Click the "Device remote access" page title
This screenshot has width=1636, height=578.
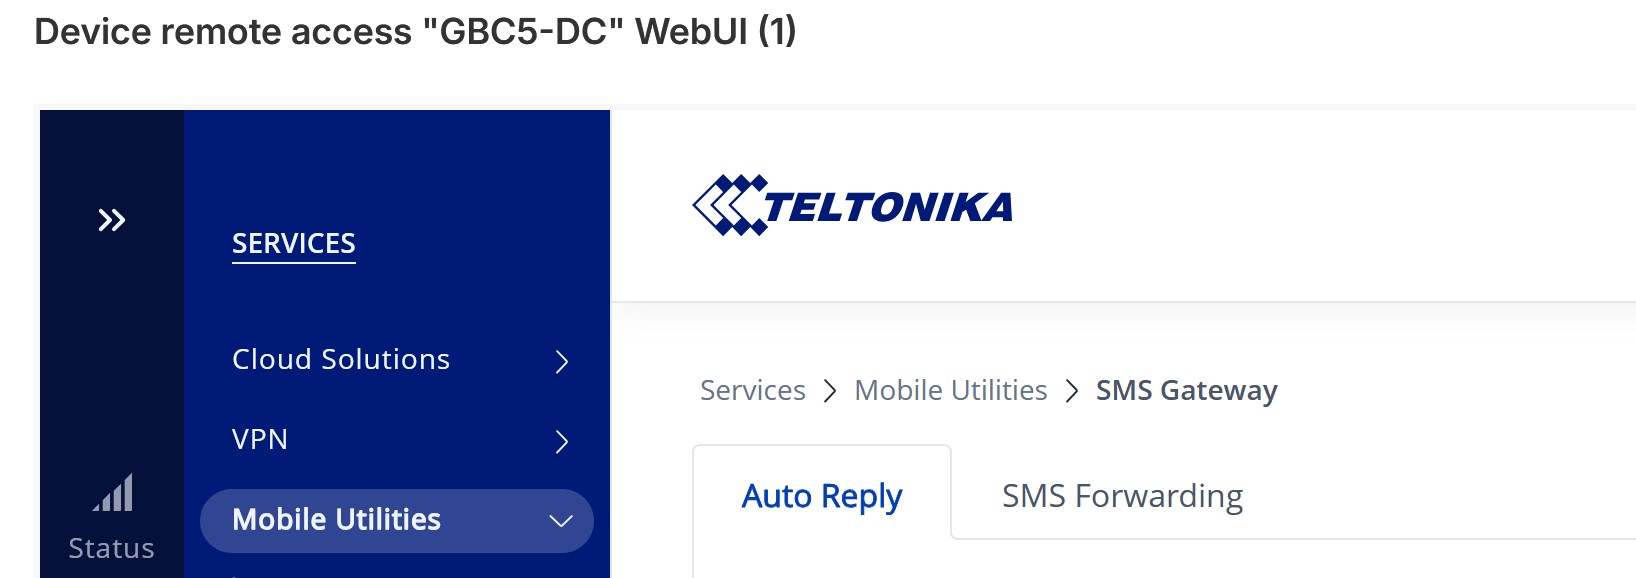tap(415, 32)
